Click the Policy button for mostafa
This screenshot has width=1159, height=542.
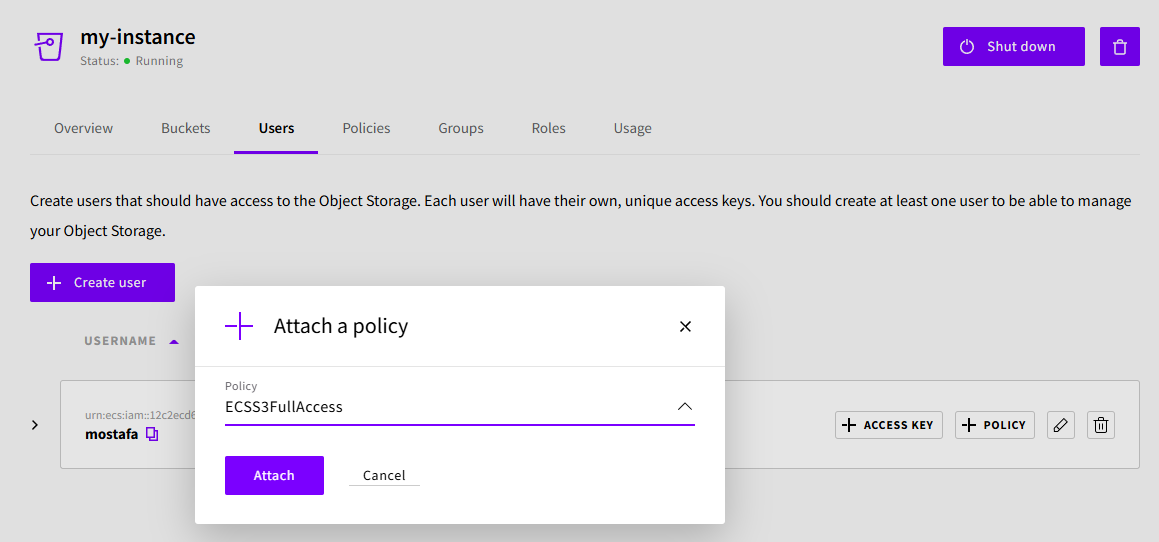995,425
